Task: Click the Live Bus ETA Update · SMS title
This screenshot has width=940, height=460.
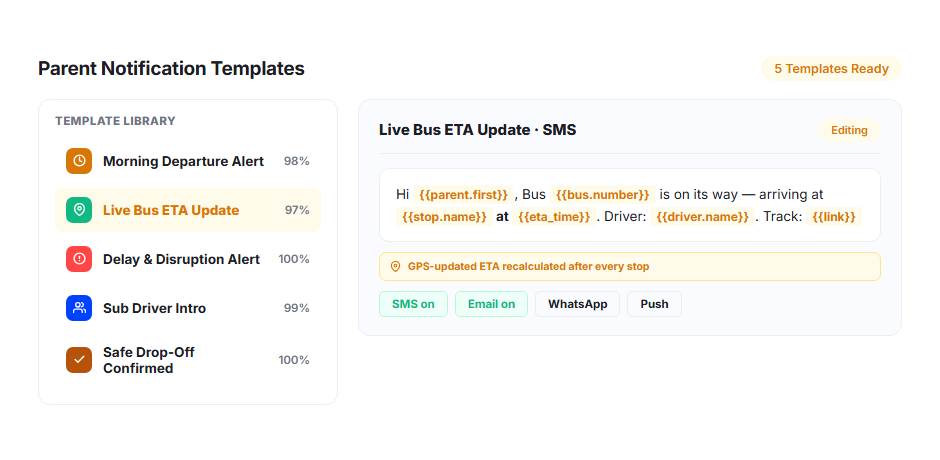Action: click(x=477, y=130)
